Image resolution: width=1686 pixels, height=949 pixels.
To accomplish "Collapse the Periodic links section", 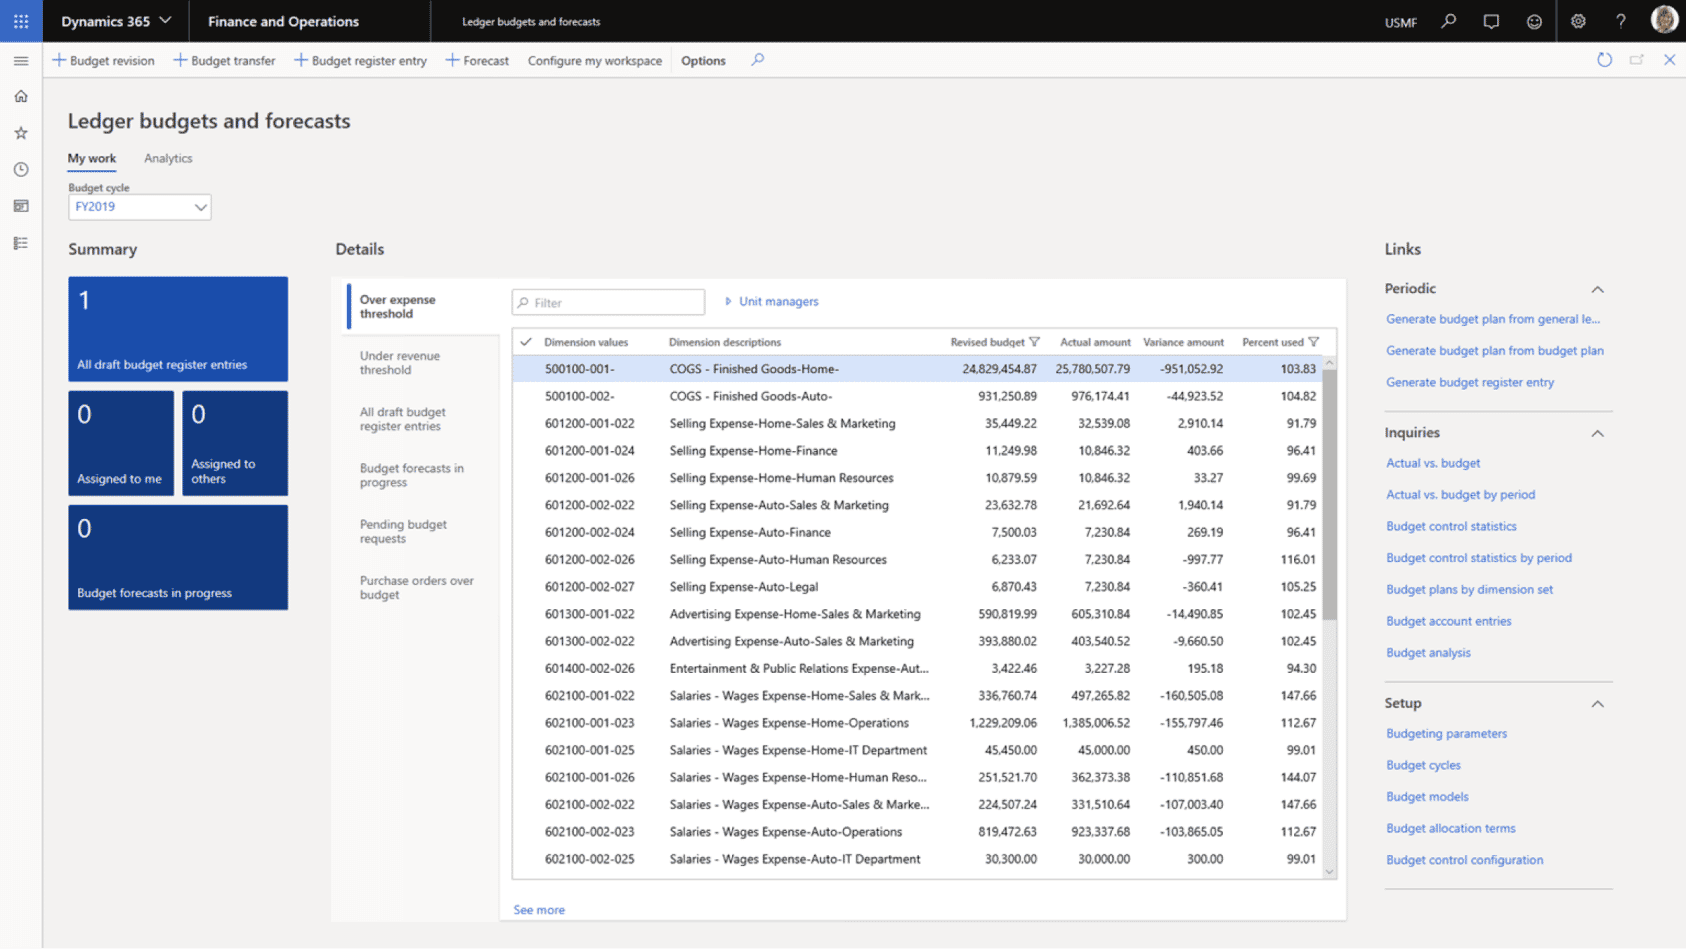I will pyautogui.click(x=1598, y=289).
